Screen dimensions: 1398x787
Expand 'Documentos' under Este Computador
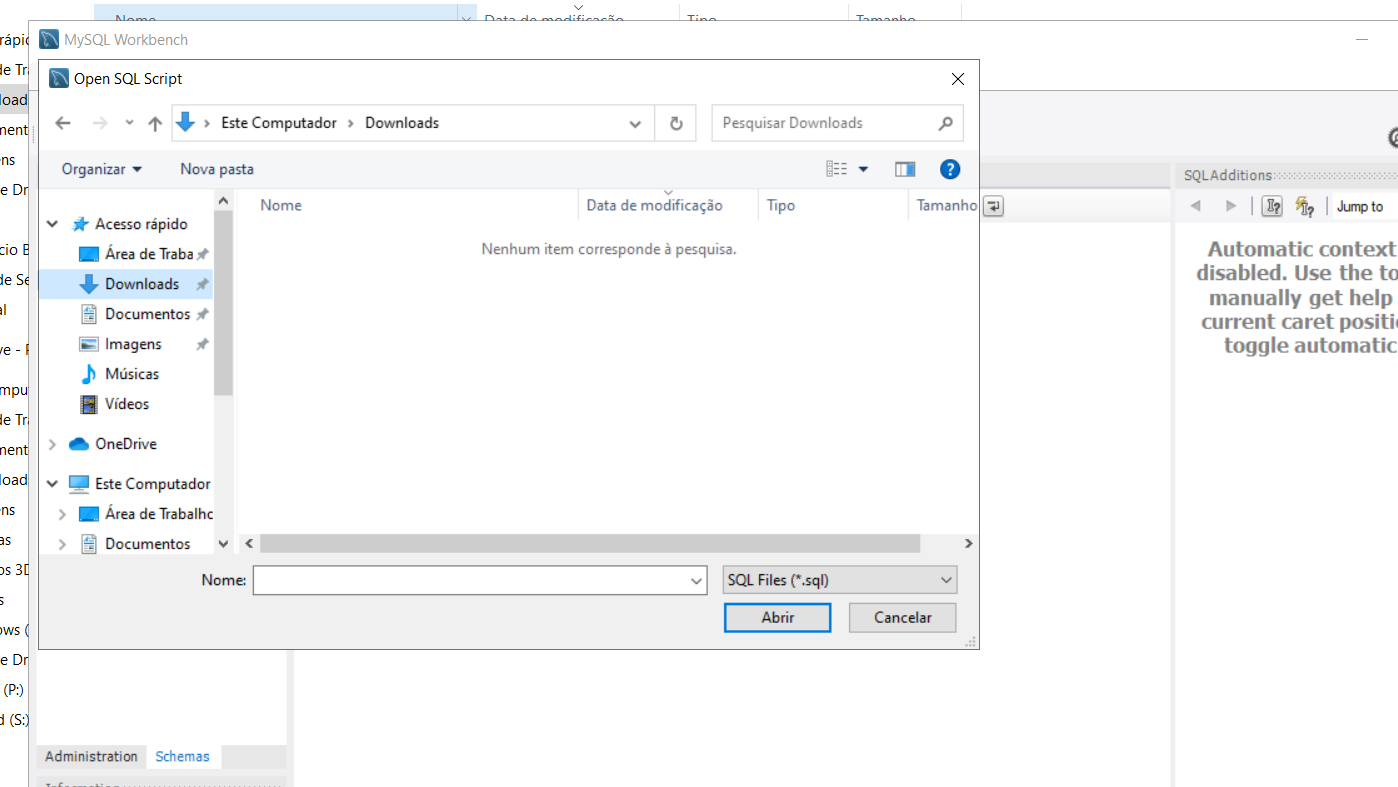click(x=63, y=544)
